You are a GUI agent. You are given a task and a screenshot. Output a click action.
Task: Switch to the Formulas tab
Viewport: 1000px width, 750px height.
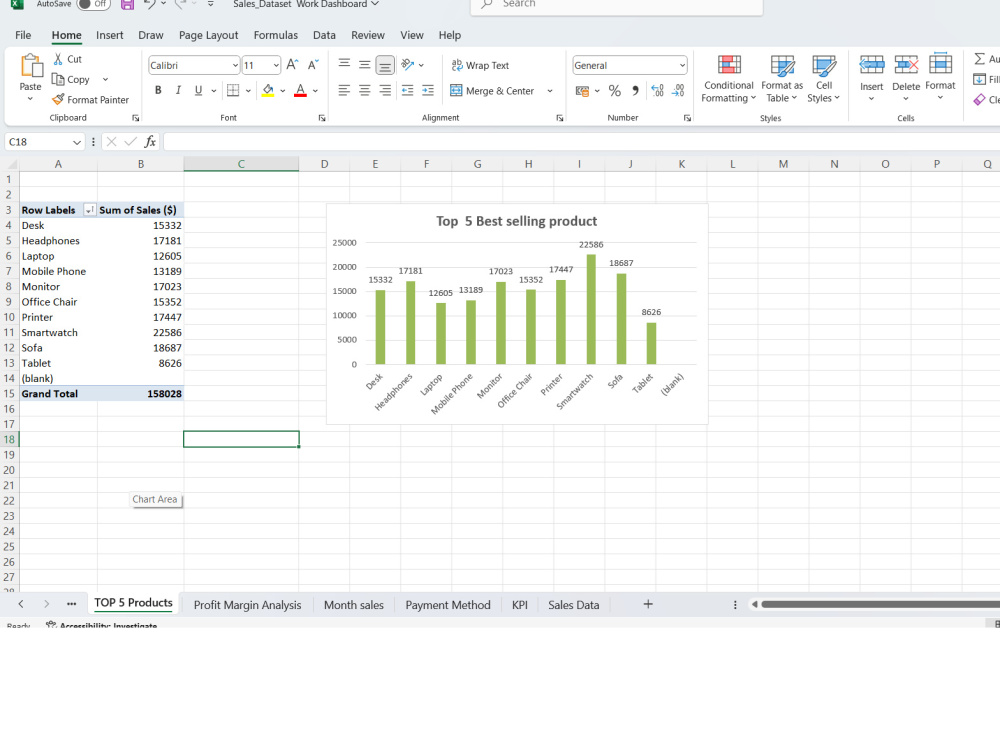pyautogui.click(x=276, y=35)
